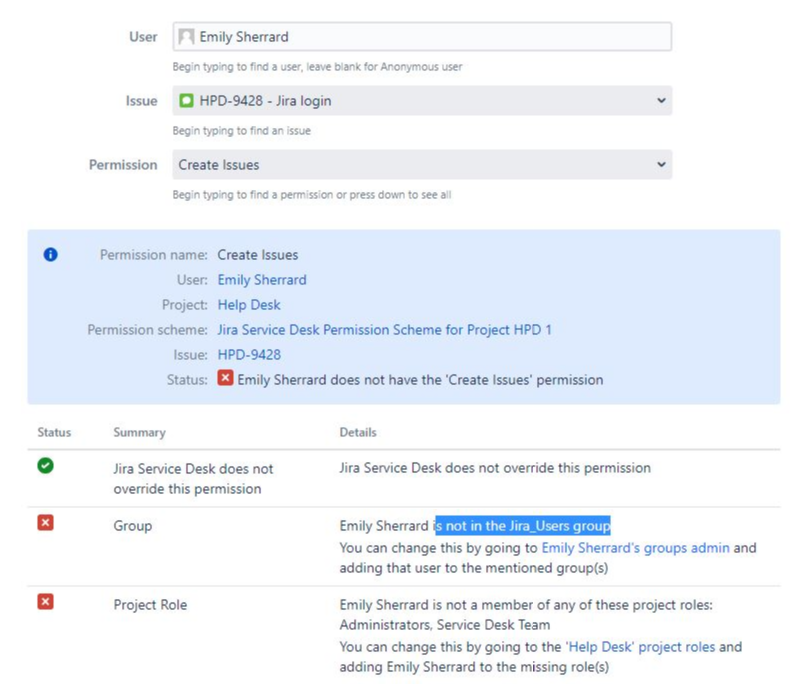792x687 pixels.
Task: Click the Project Role summary cell
Action: click(150, 605)
